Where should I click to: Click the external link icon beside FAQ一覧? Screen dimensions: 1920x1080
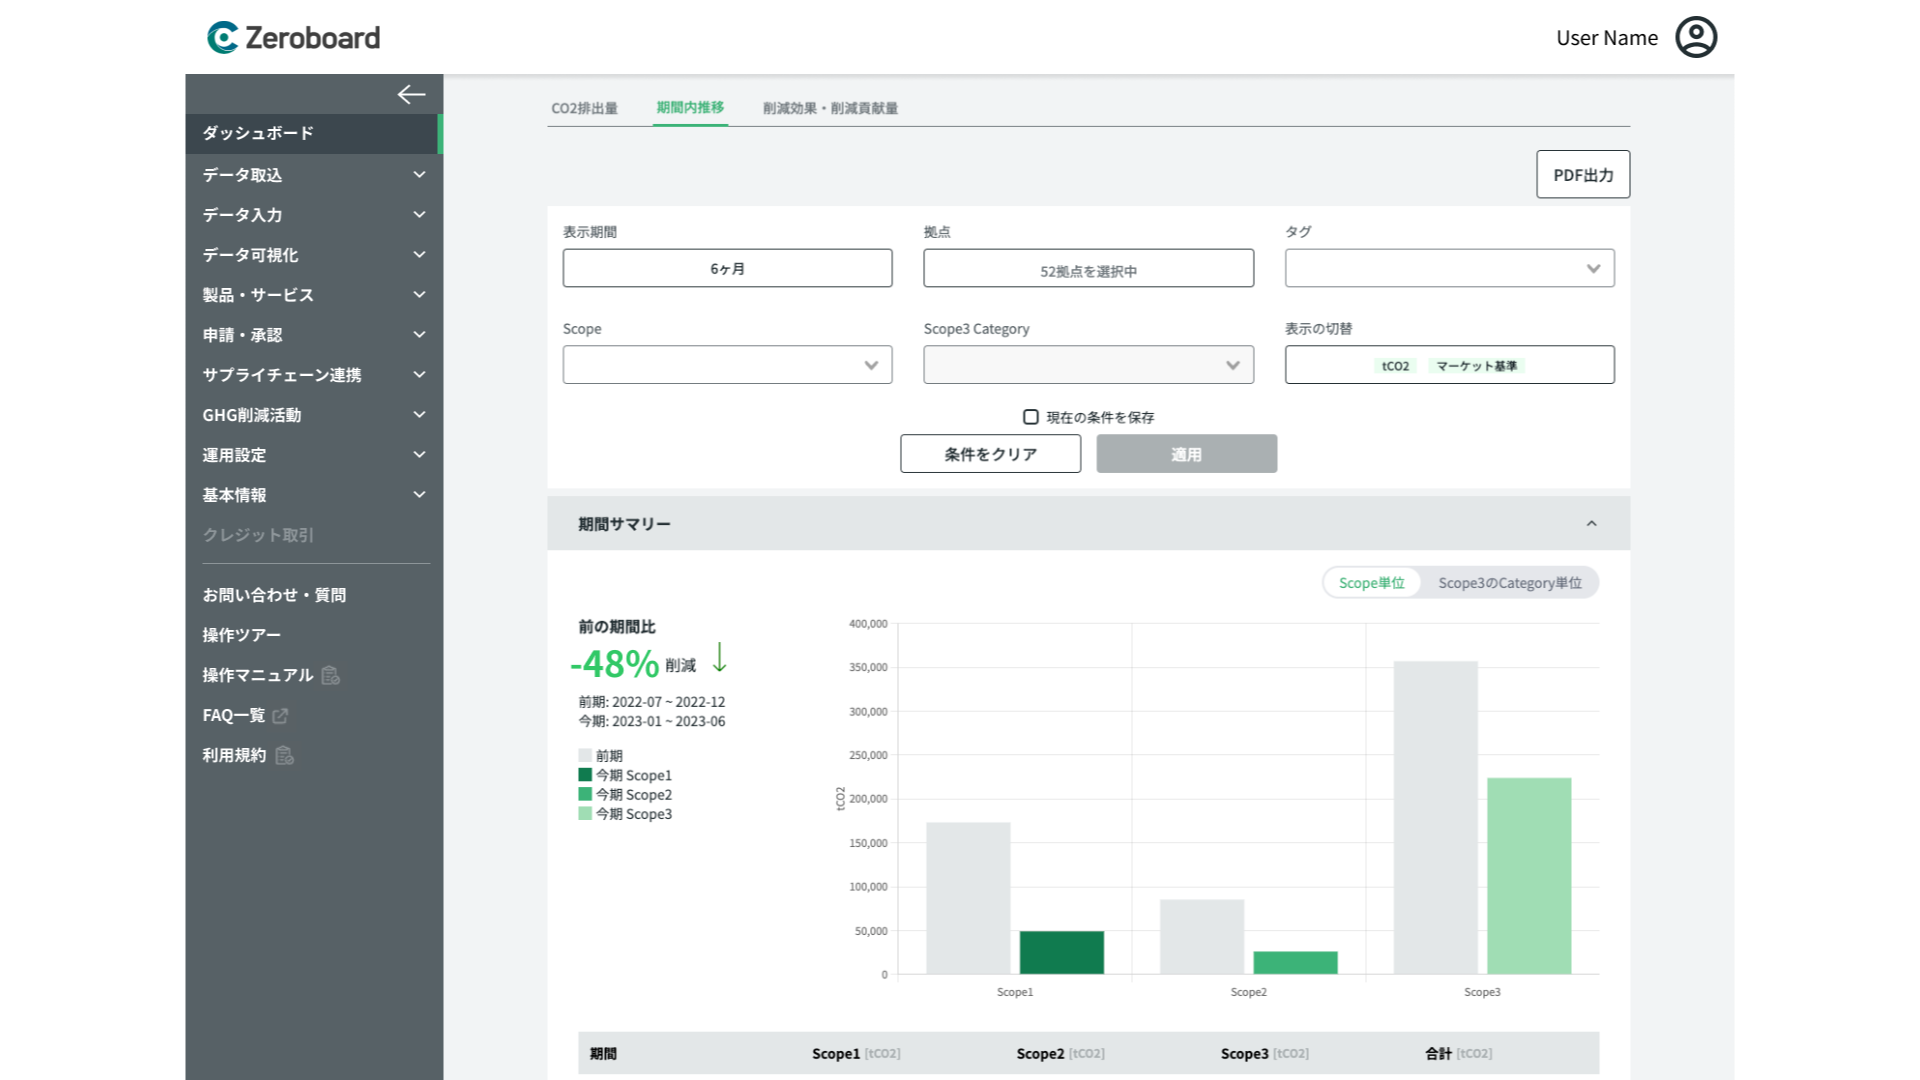pos(281,716)
